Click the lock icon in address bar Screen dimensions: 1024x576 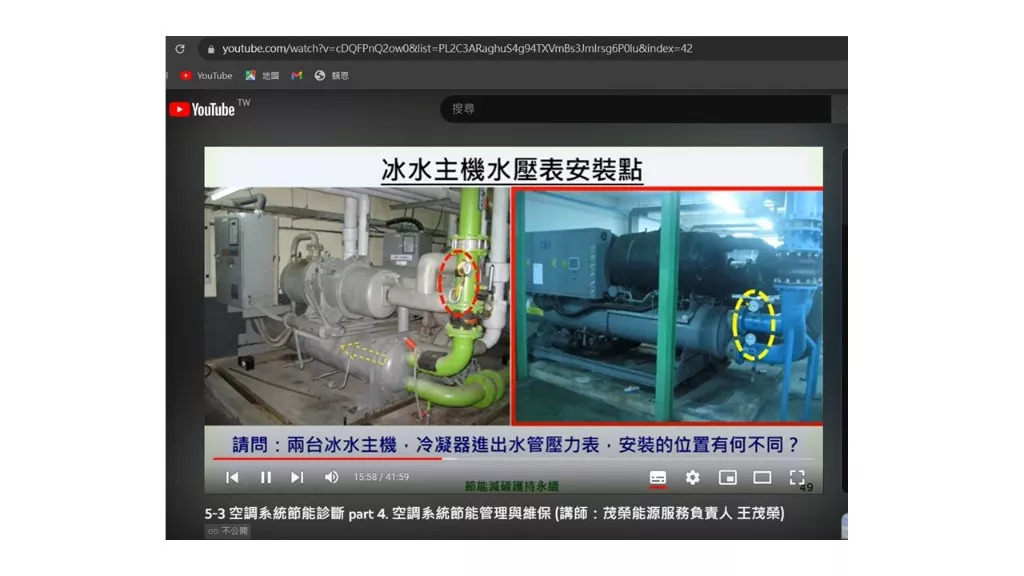coord(211,49)
